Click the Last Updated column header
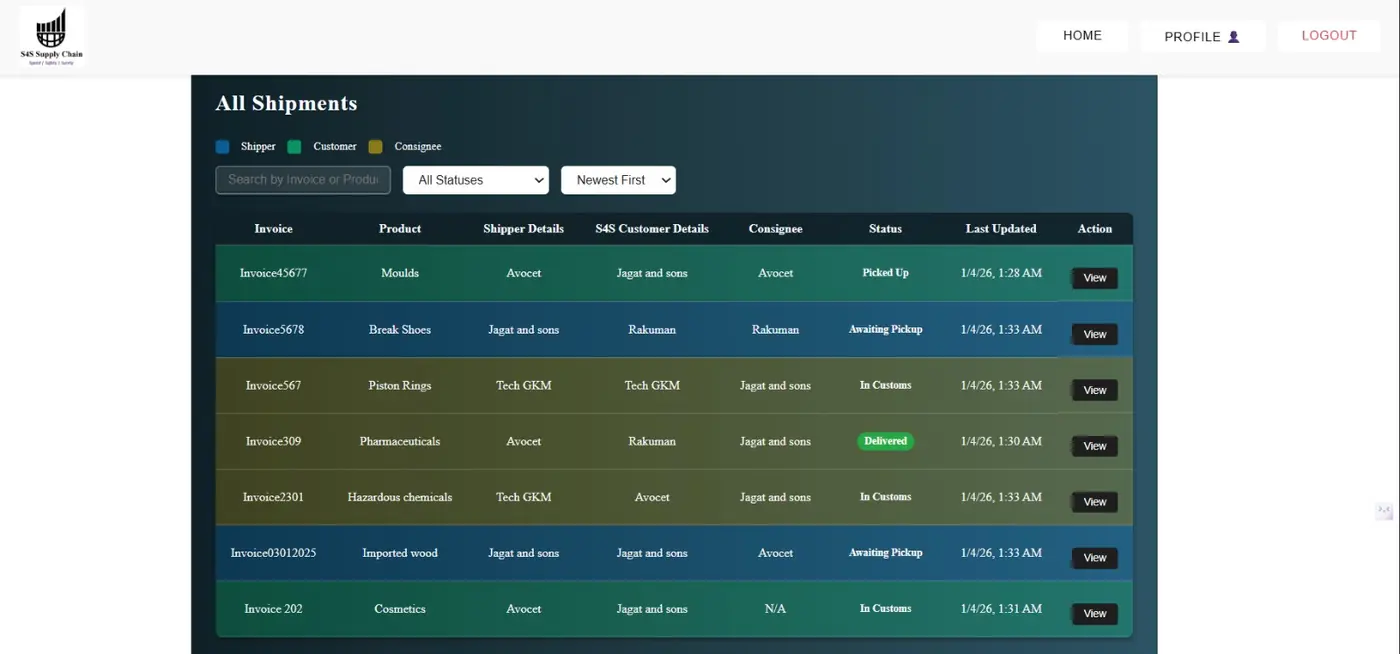 1001,229
